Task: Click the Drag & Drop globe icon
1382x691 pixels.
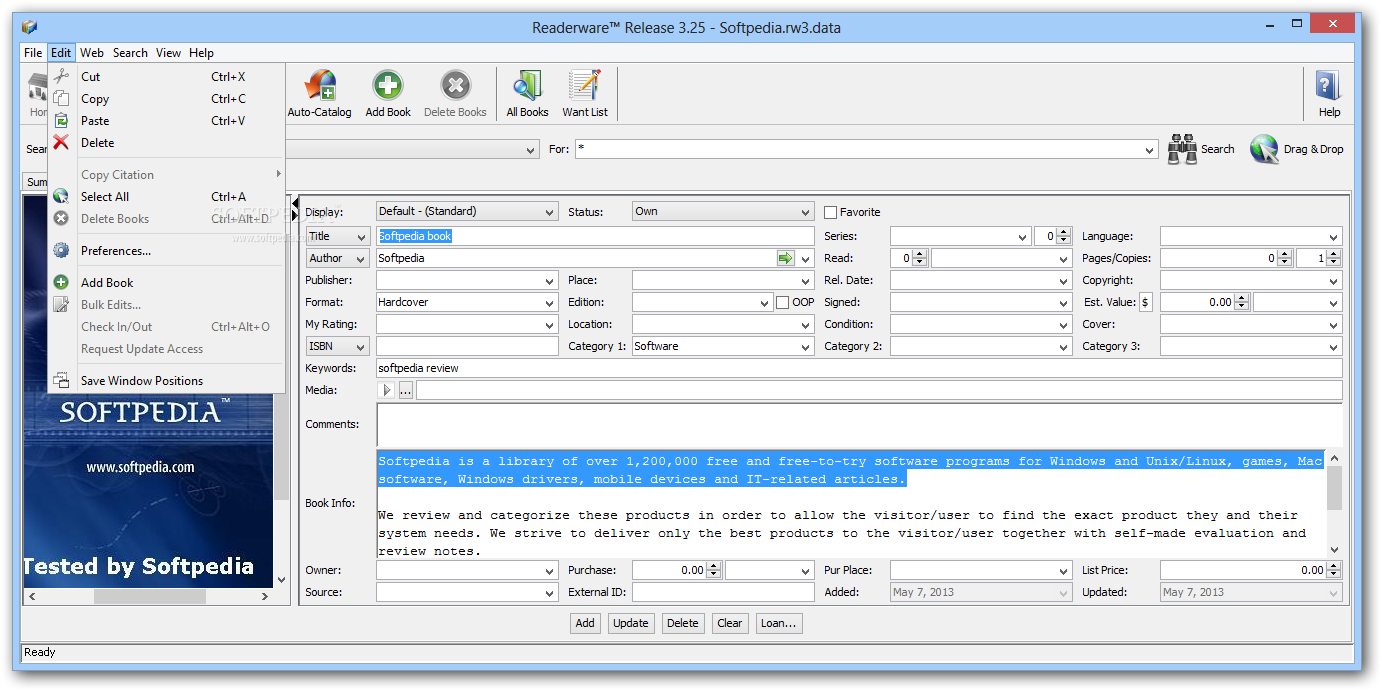Action: click(1265, 149)
